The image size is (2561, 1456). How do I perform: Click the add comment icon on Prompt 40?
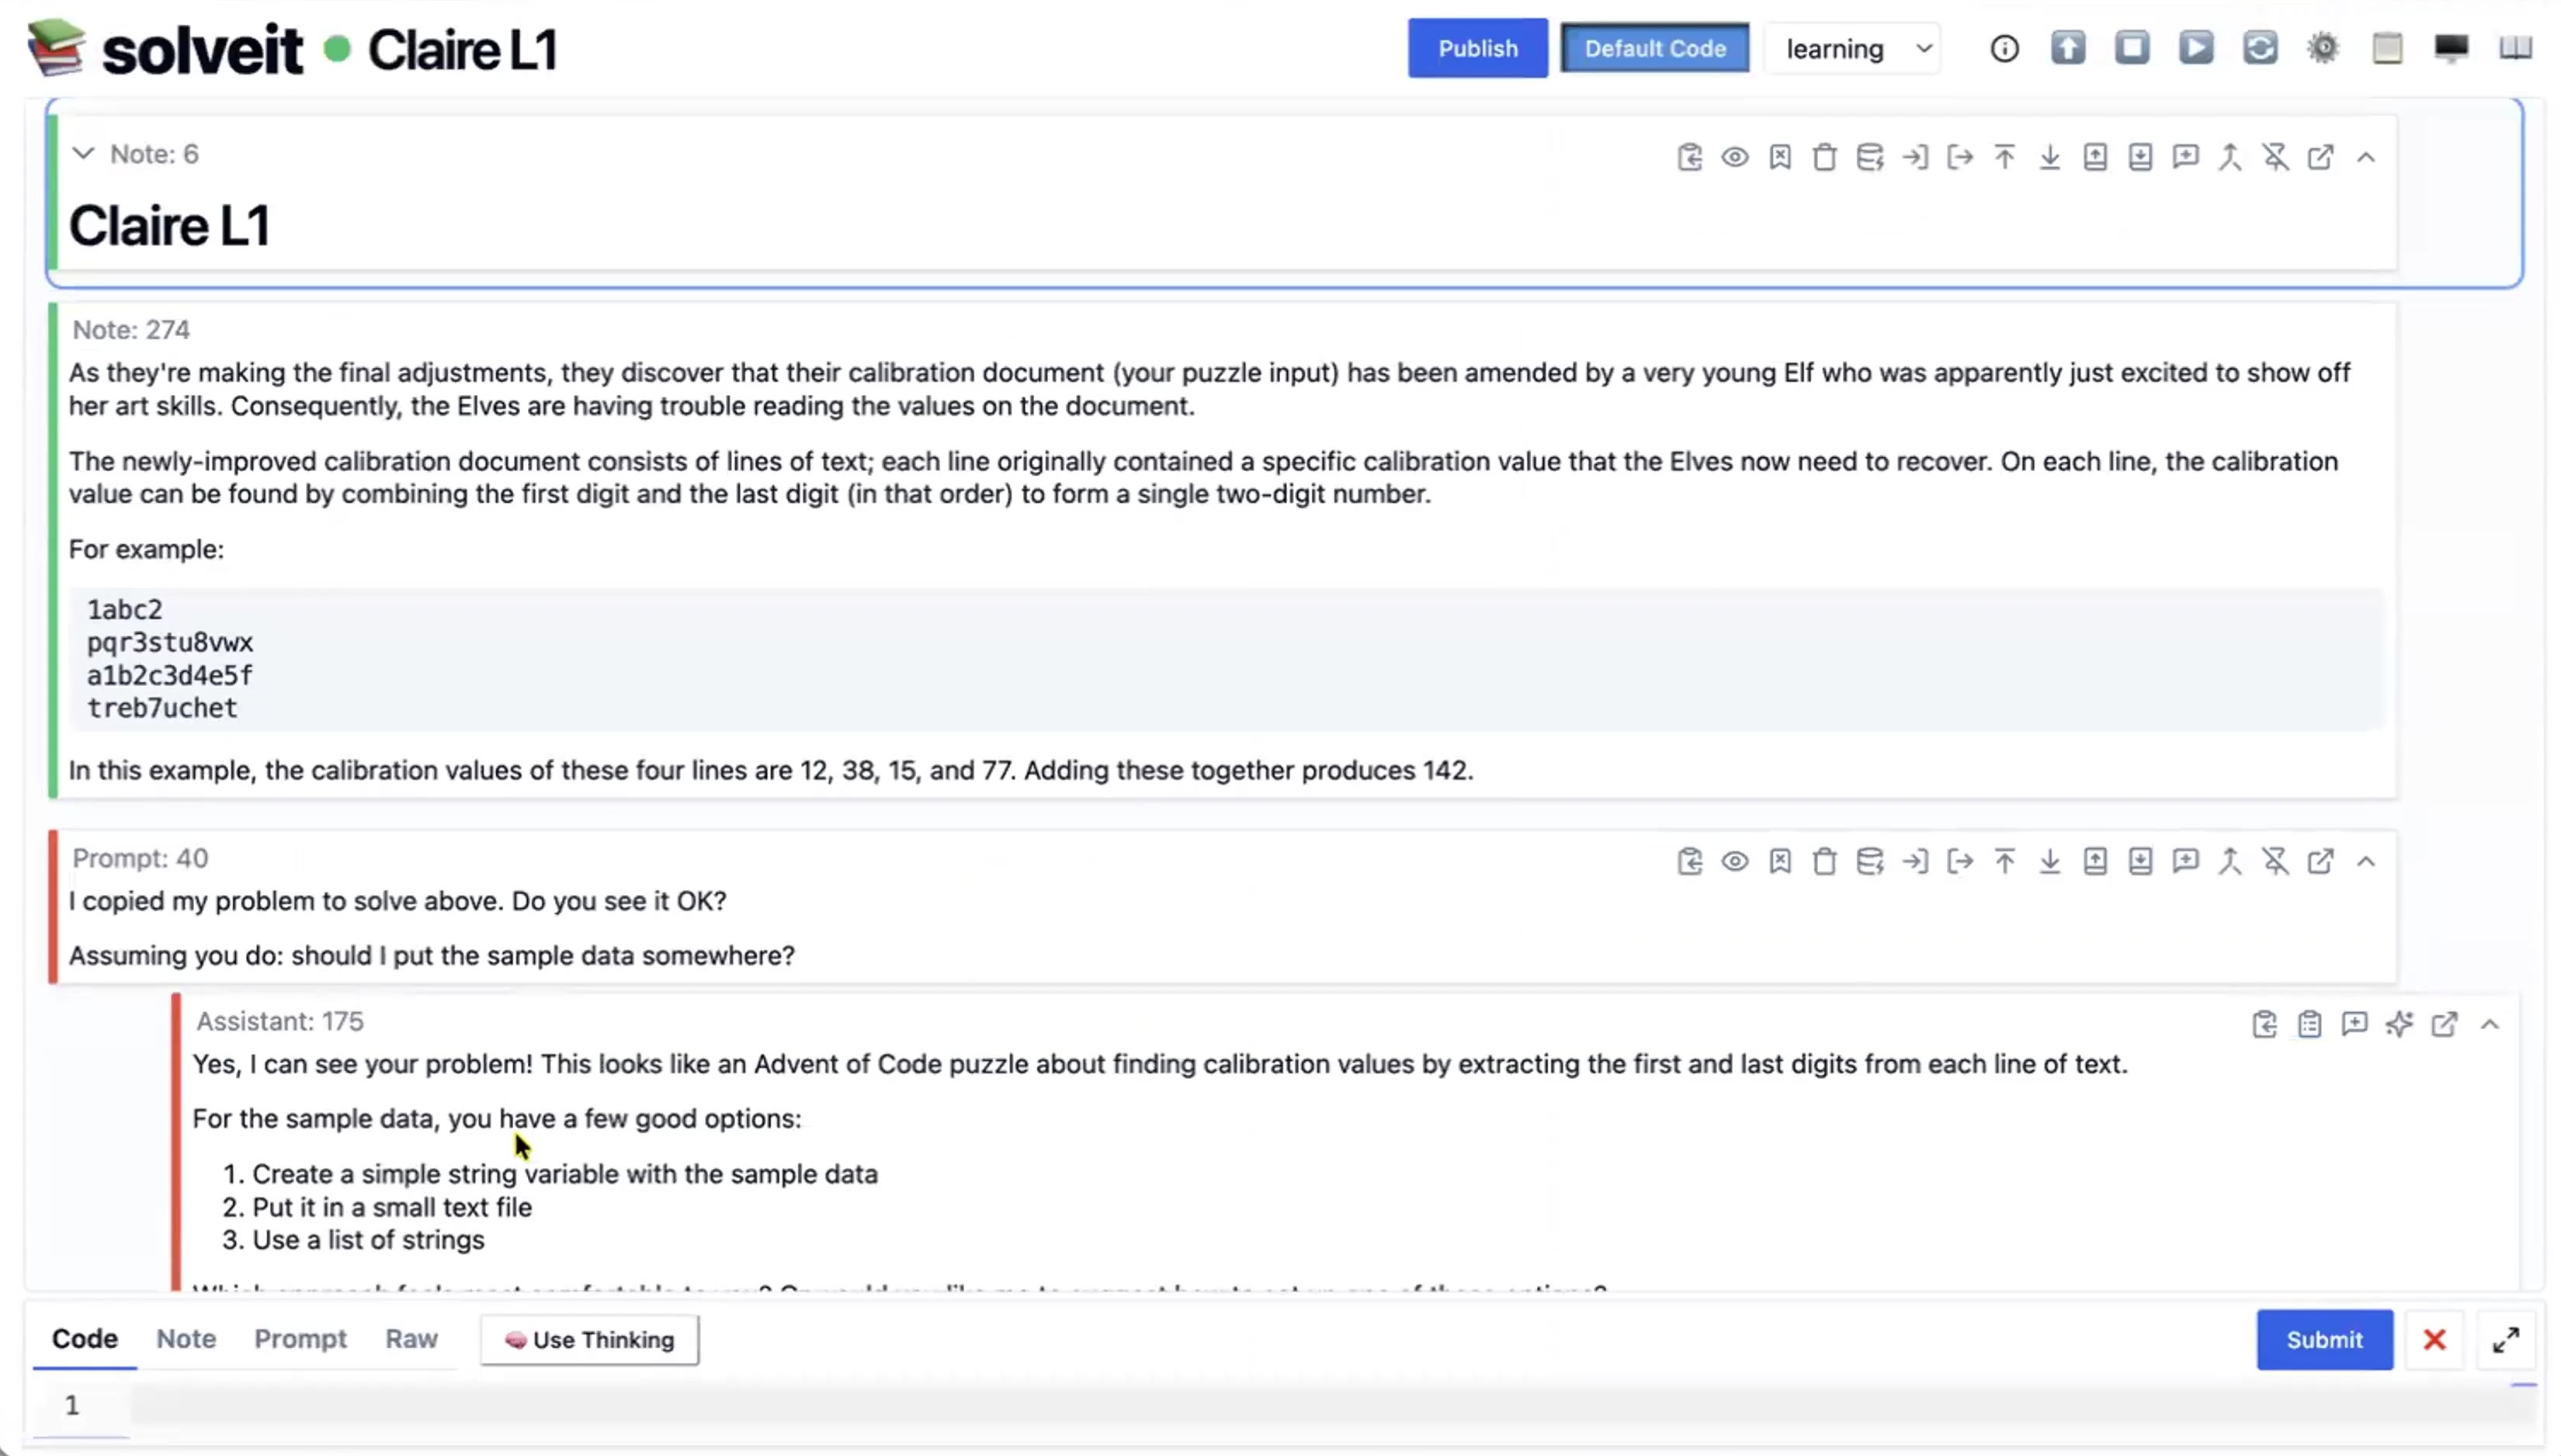click(x=2185, y=861)
